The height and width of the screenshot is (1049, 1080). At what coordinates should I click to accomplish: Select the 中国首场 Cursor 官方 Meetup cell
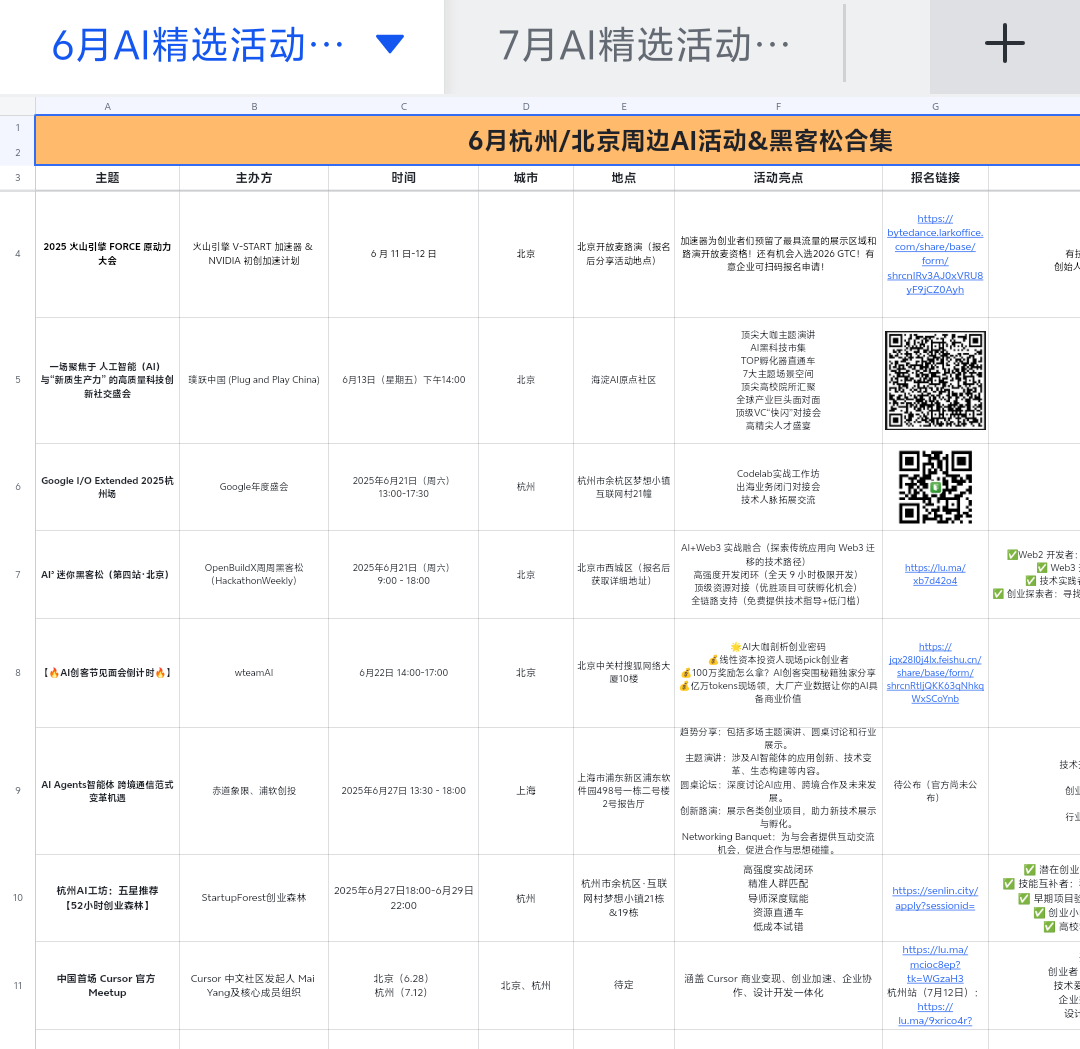tap(107, 986)
